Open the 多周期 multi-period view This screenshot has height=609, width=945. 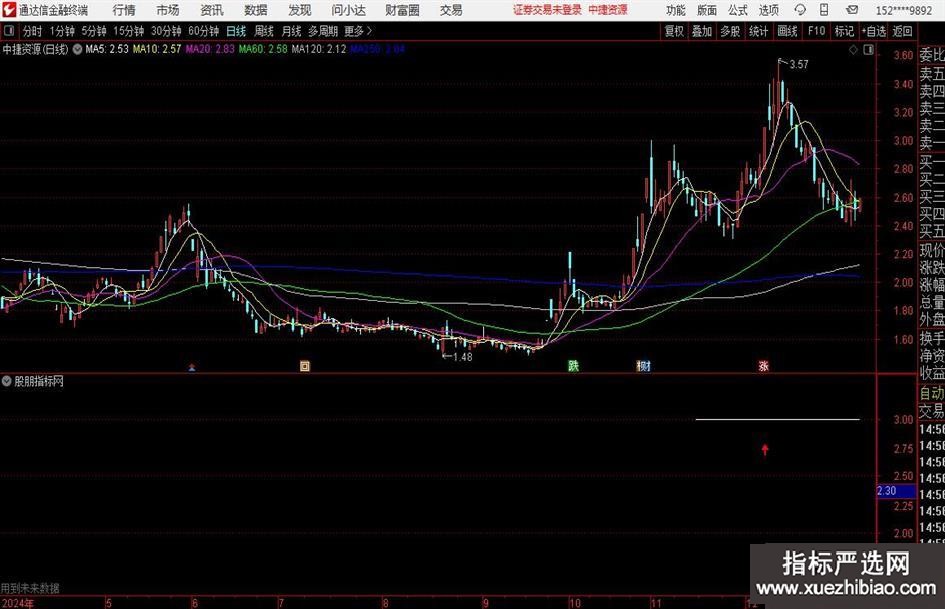pyautogui.click(x=323, y=31)
